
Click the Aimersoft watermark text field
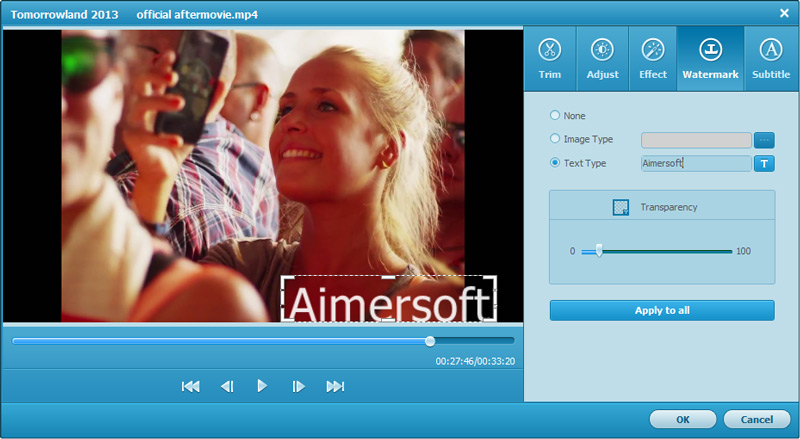(x=696, y=163)
